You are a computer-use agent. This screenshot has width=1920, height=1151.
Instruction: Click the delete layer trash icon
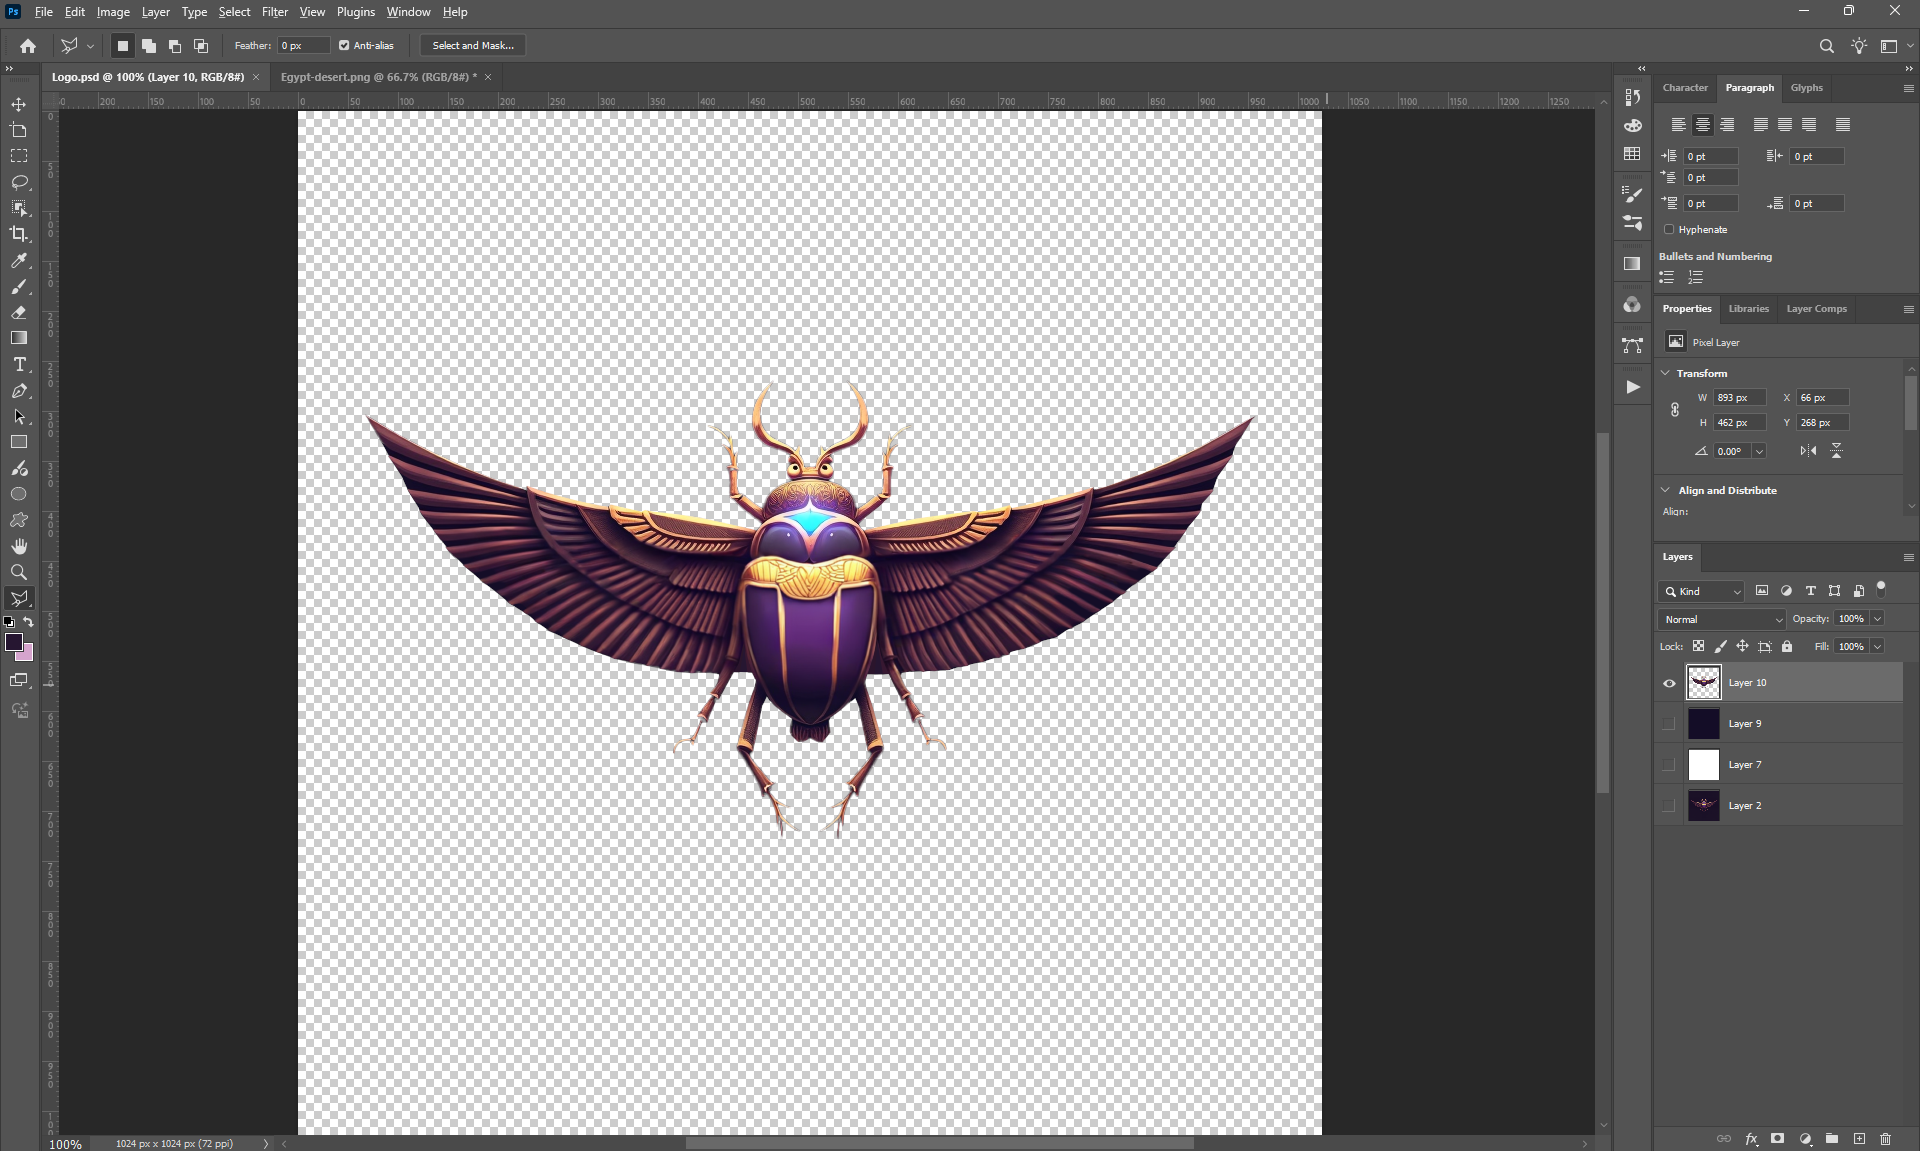coord(1885,1139)
